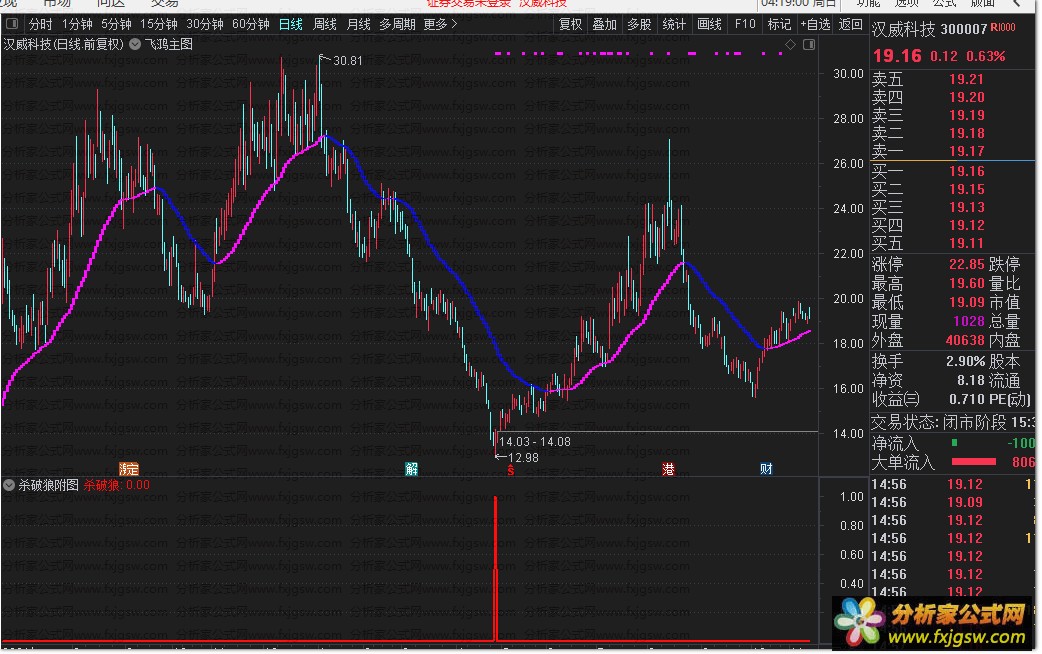Expand the 更多 periods menu
The image size is (1042, 654).
(440, 25)
